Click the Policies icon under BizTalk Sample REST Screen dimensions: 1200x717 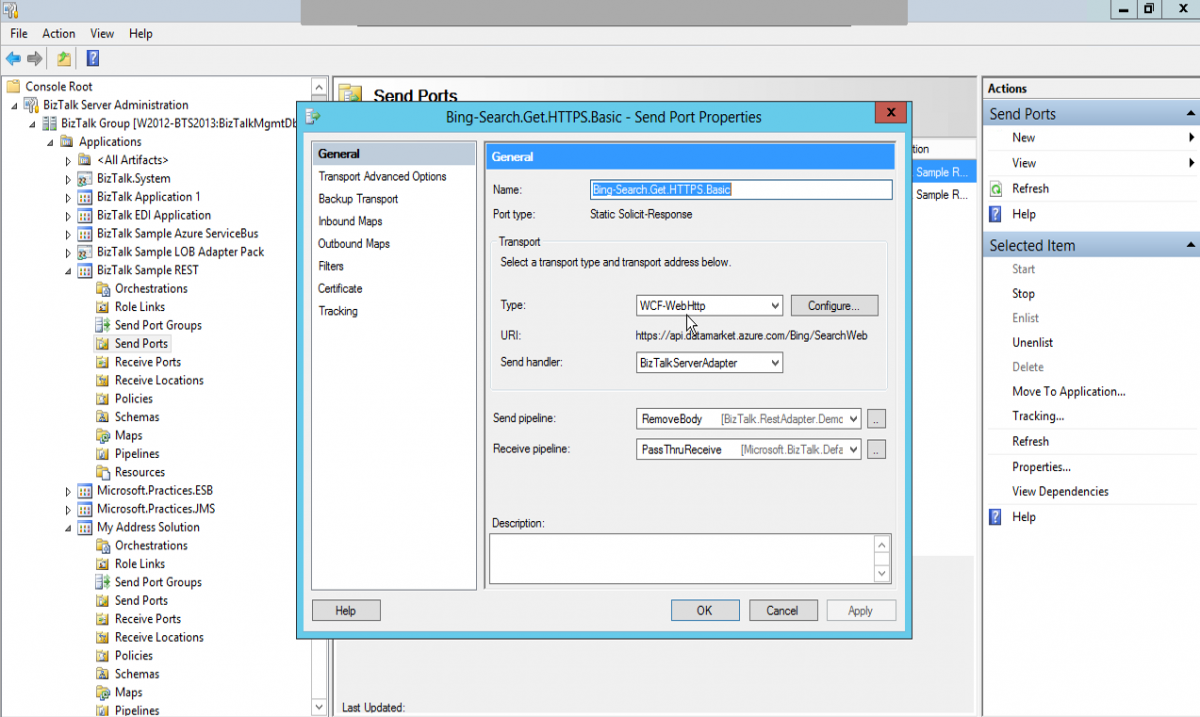(x=104, y=399)
